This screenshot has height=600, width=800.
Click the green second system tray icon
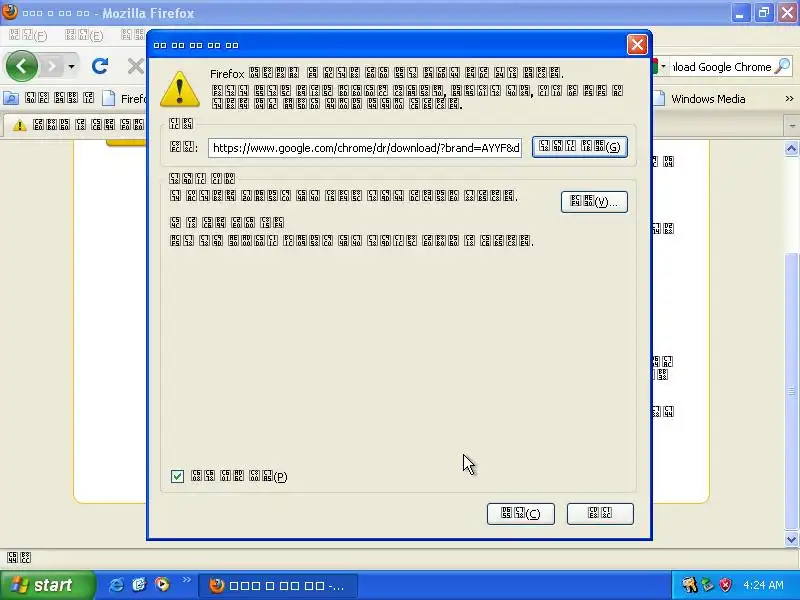point(708,585)
